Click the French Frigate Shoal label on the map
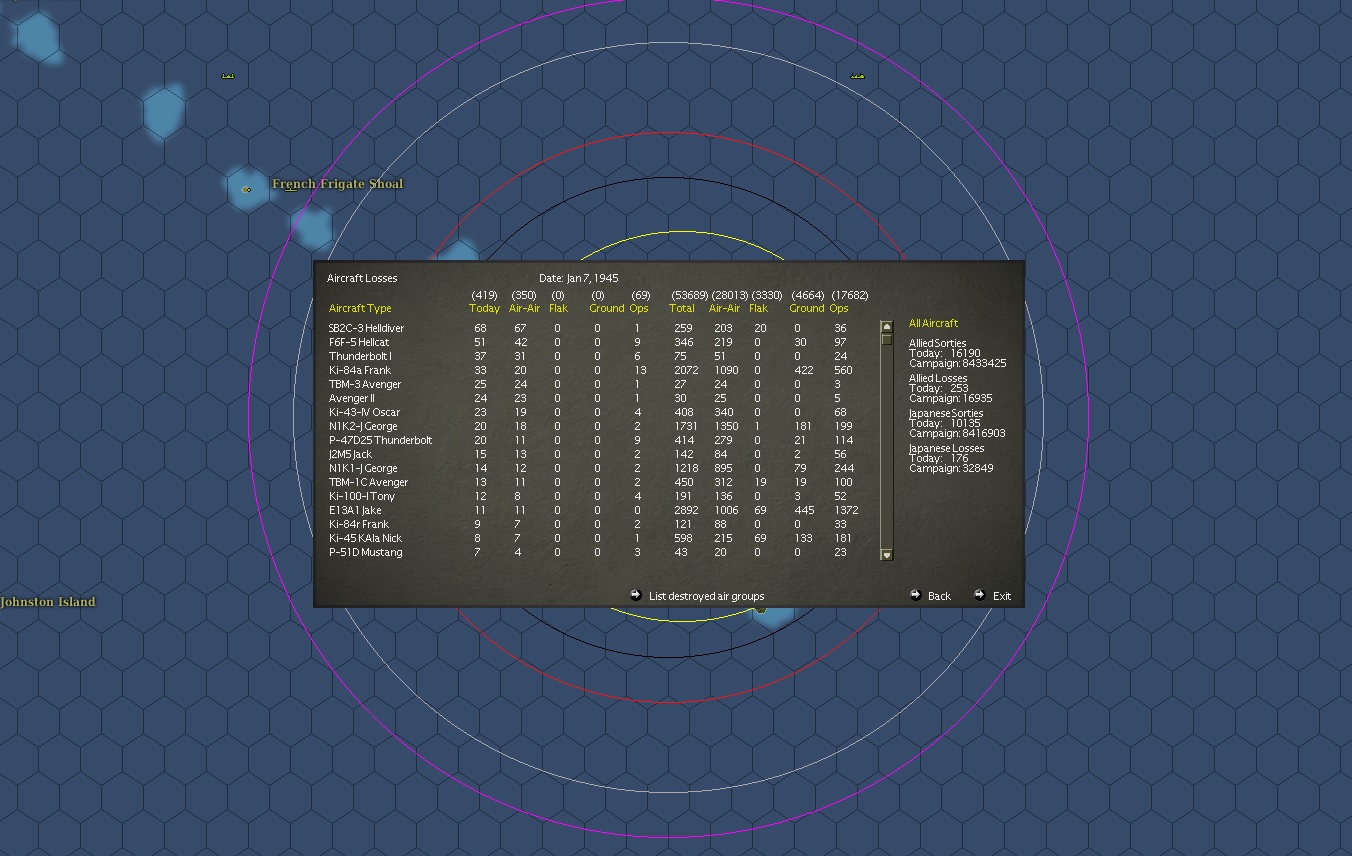Image resolution: width=1352 pixels, height=856 pixels. 337,184
